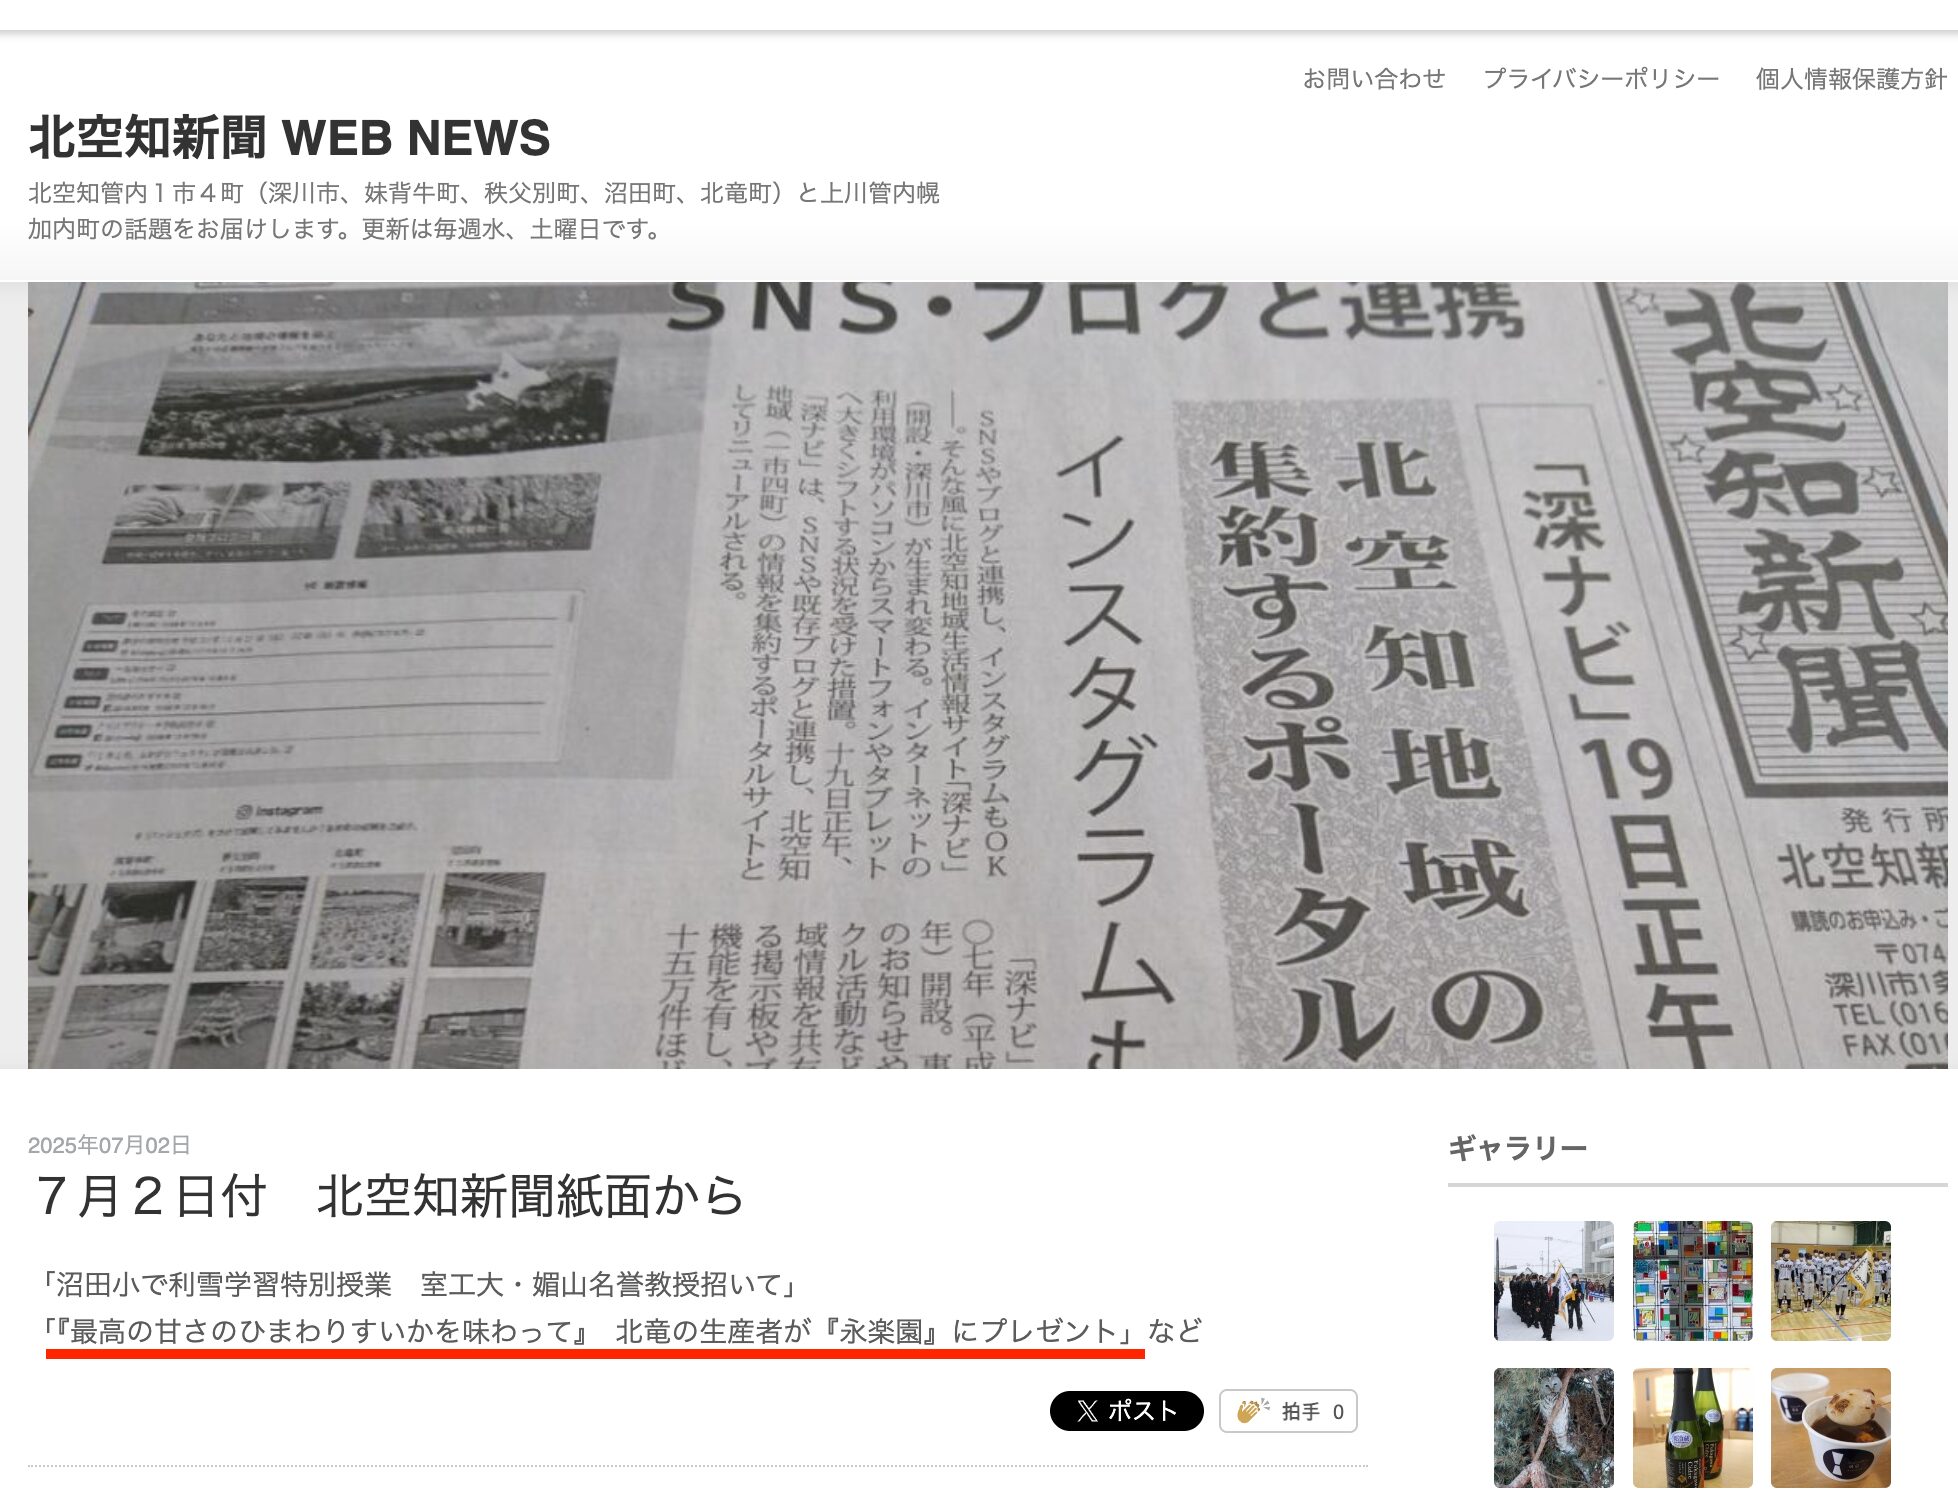View the green cider bottles gallery thumbnail
1958x1506 pixels.
tap(1692, 1428)
